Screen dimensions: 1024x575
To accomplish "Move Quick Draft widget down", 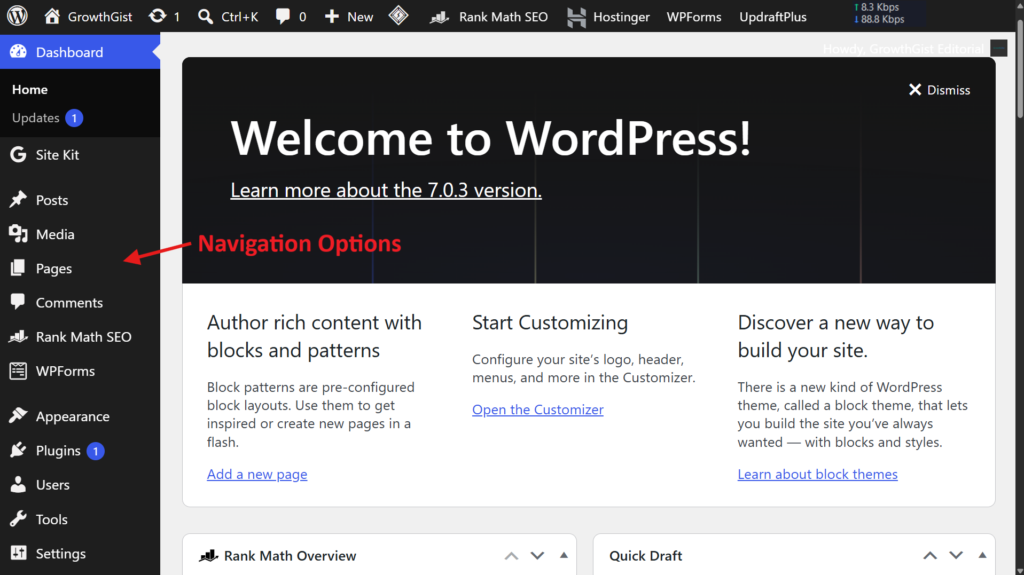I will click(956, 556).
